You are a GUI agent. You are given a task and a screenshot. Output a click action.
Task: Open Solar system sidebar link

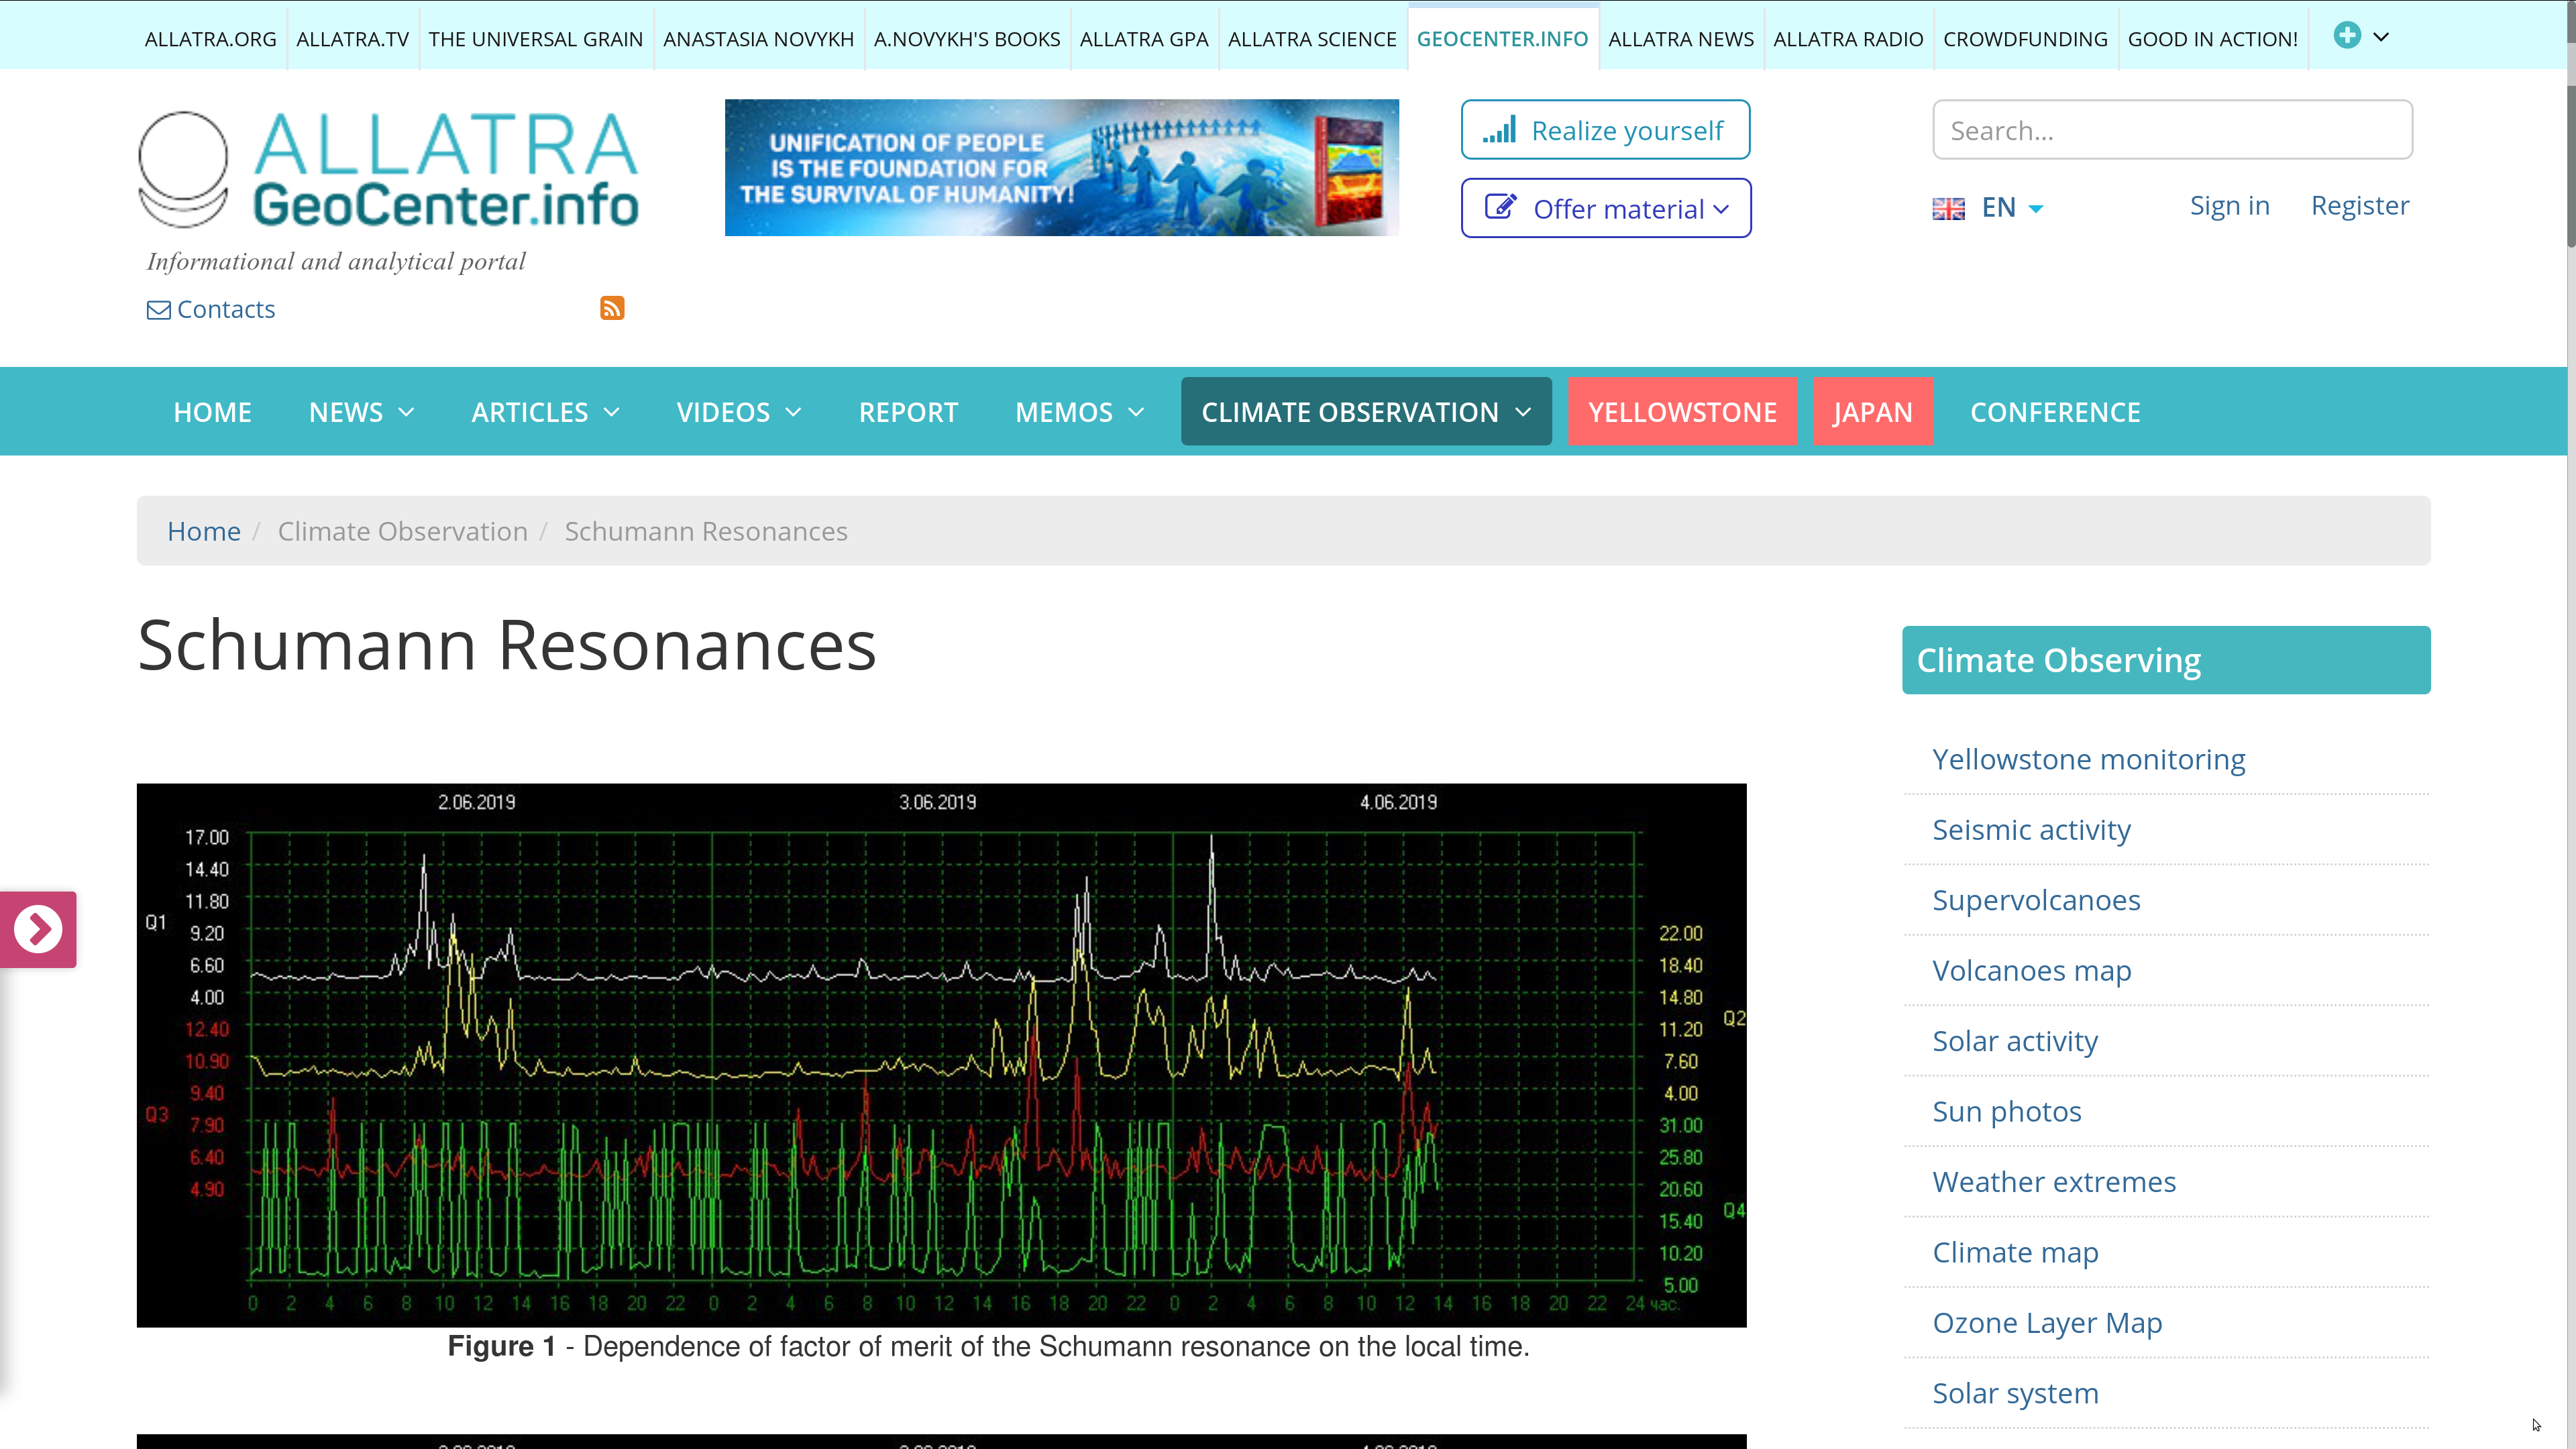point(2015,1393)
